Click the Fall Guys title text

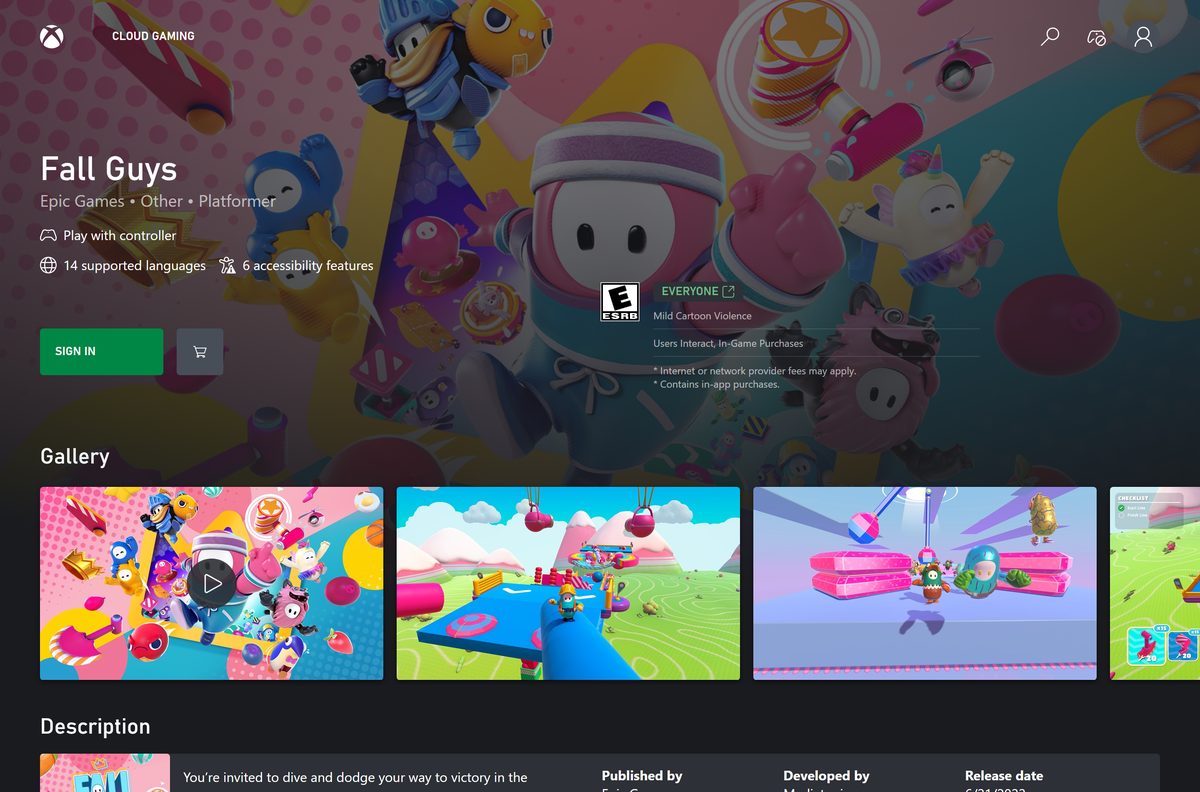(x=108, y=169)
